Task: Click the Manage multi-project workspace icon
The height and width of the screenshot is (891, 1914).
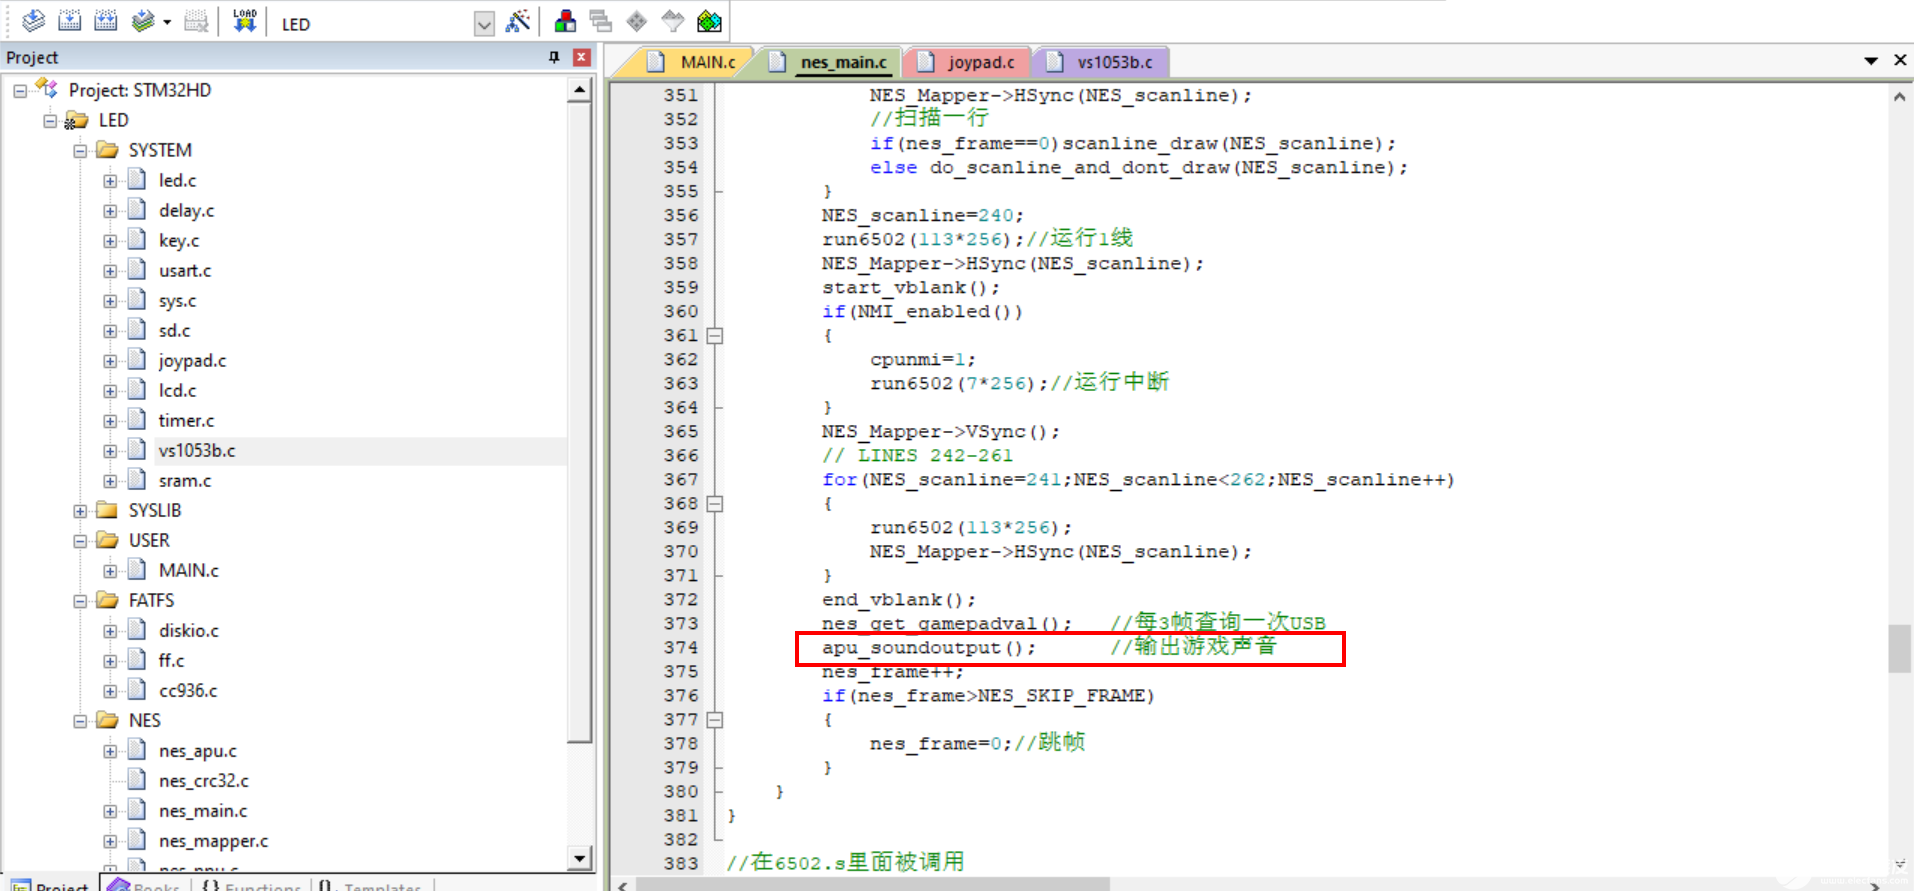Action: pos(601,21)
